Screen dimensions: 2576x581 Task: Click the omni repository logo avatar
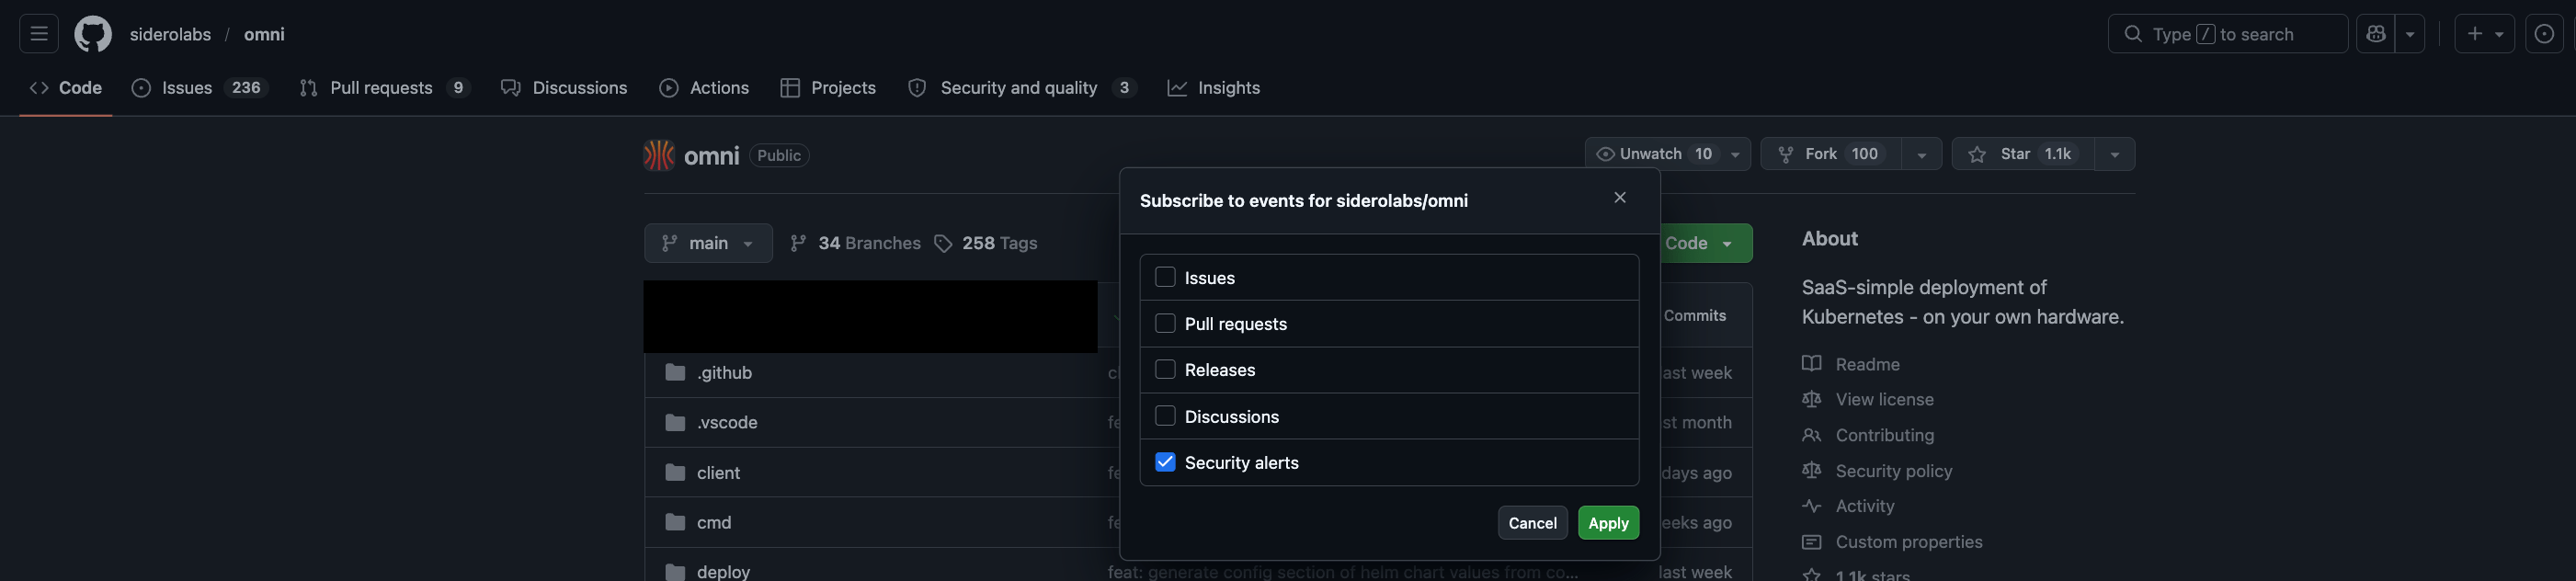(x=659, y=155)
